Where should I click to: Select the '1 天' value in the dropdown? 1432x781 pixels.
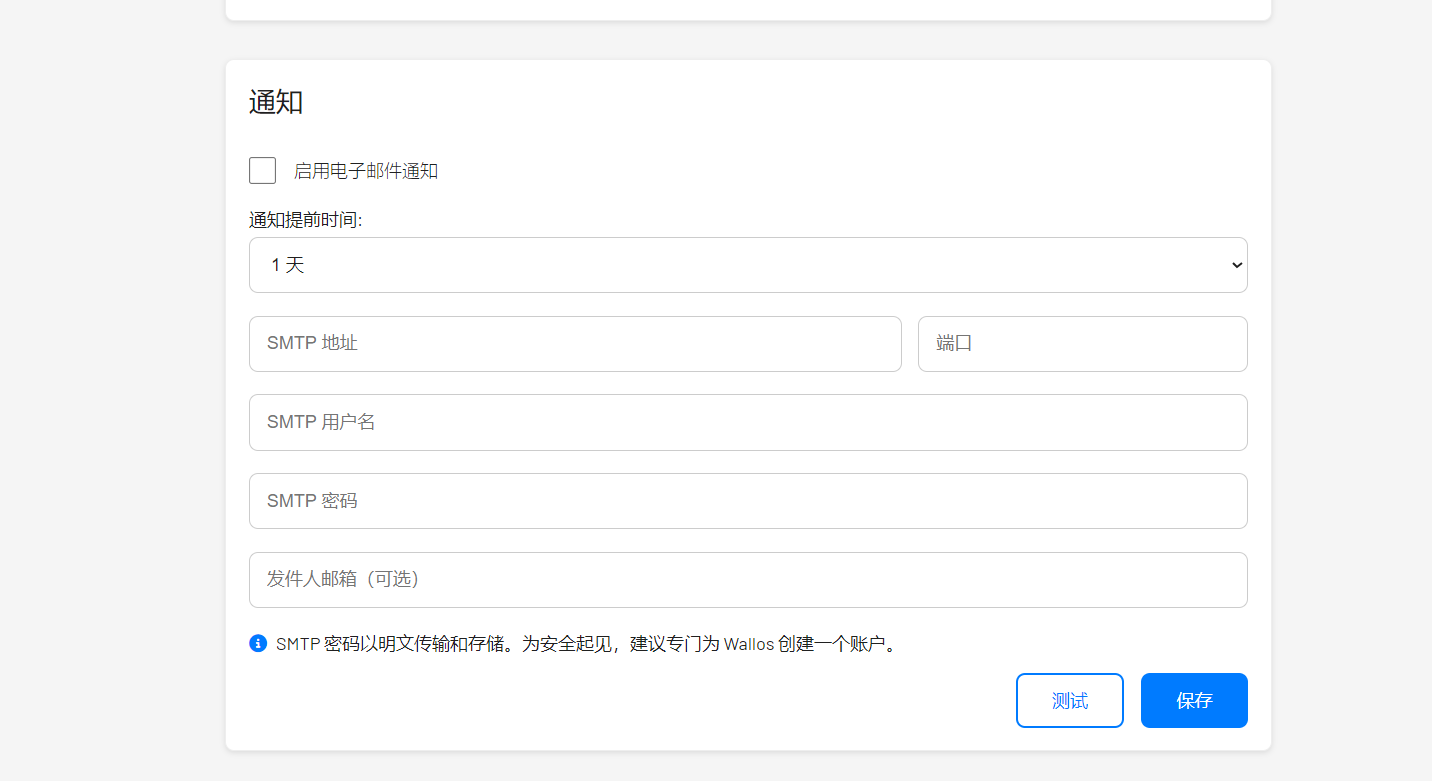287,265
